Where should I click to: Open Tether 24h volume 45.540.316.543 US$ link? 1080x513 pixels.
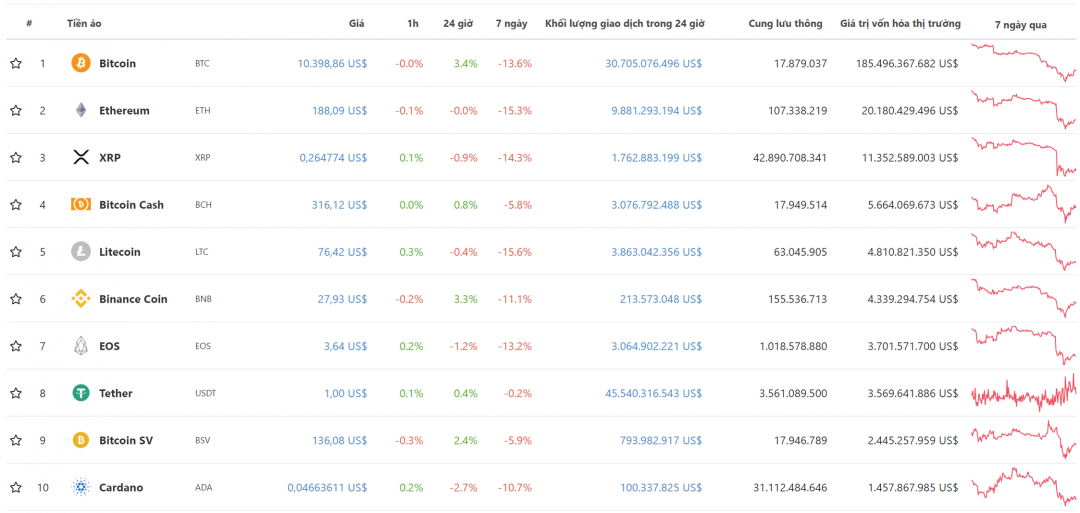pyautogui.click(x=654, y=393)
